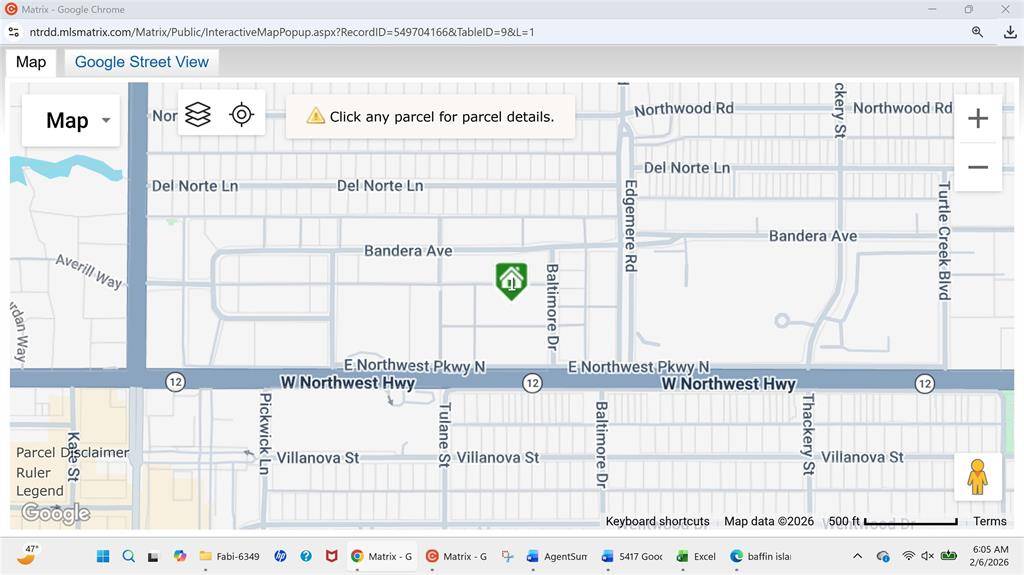Switch to the Google Street View tab
Screen dimensions: 1024x575
(x=141, y=62)
